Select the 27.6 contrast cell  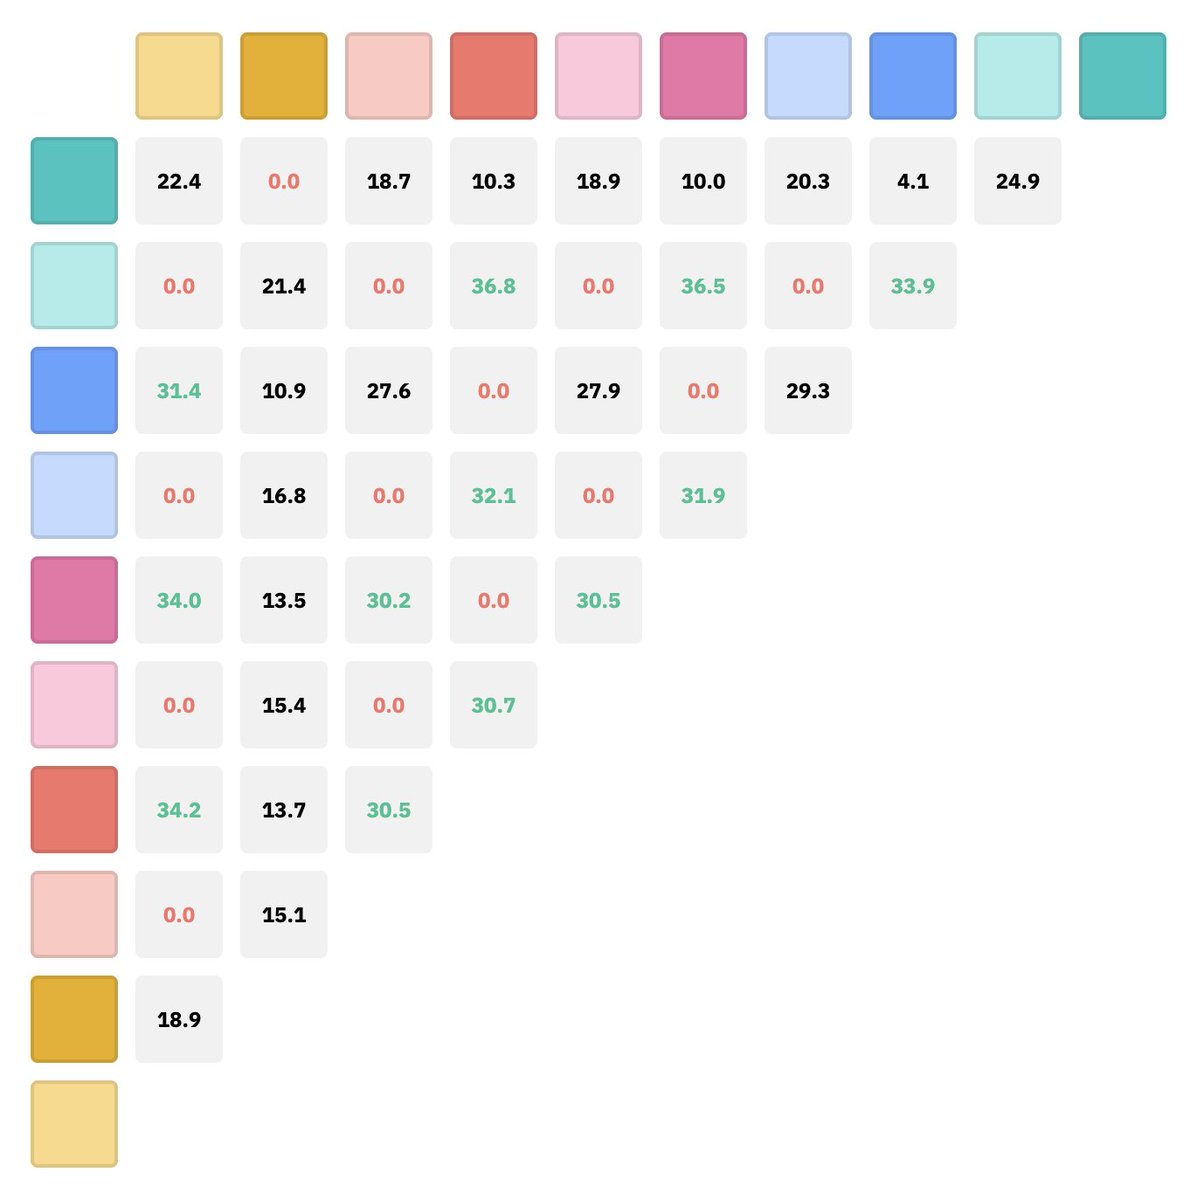[x=389, y=391]
